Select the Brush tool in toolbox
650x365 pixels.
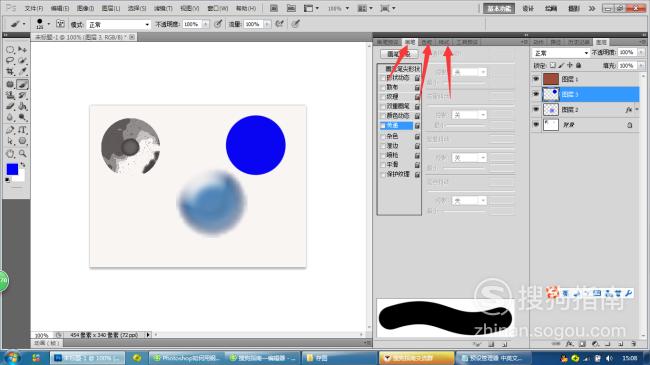(x=22, y=84)
